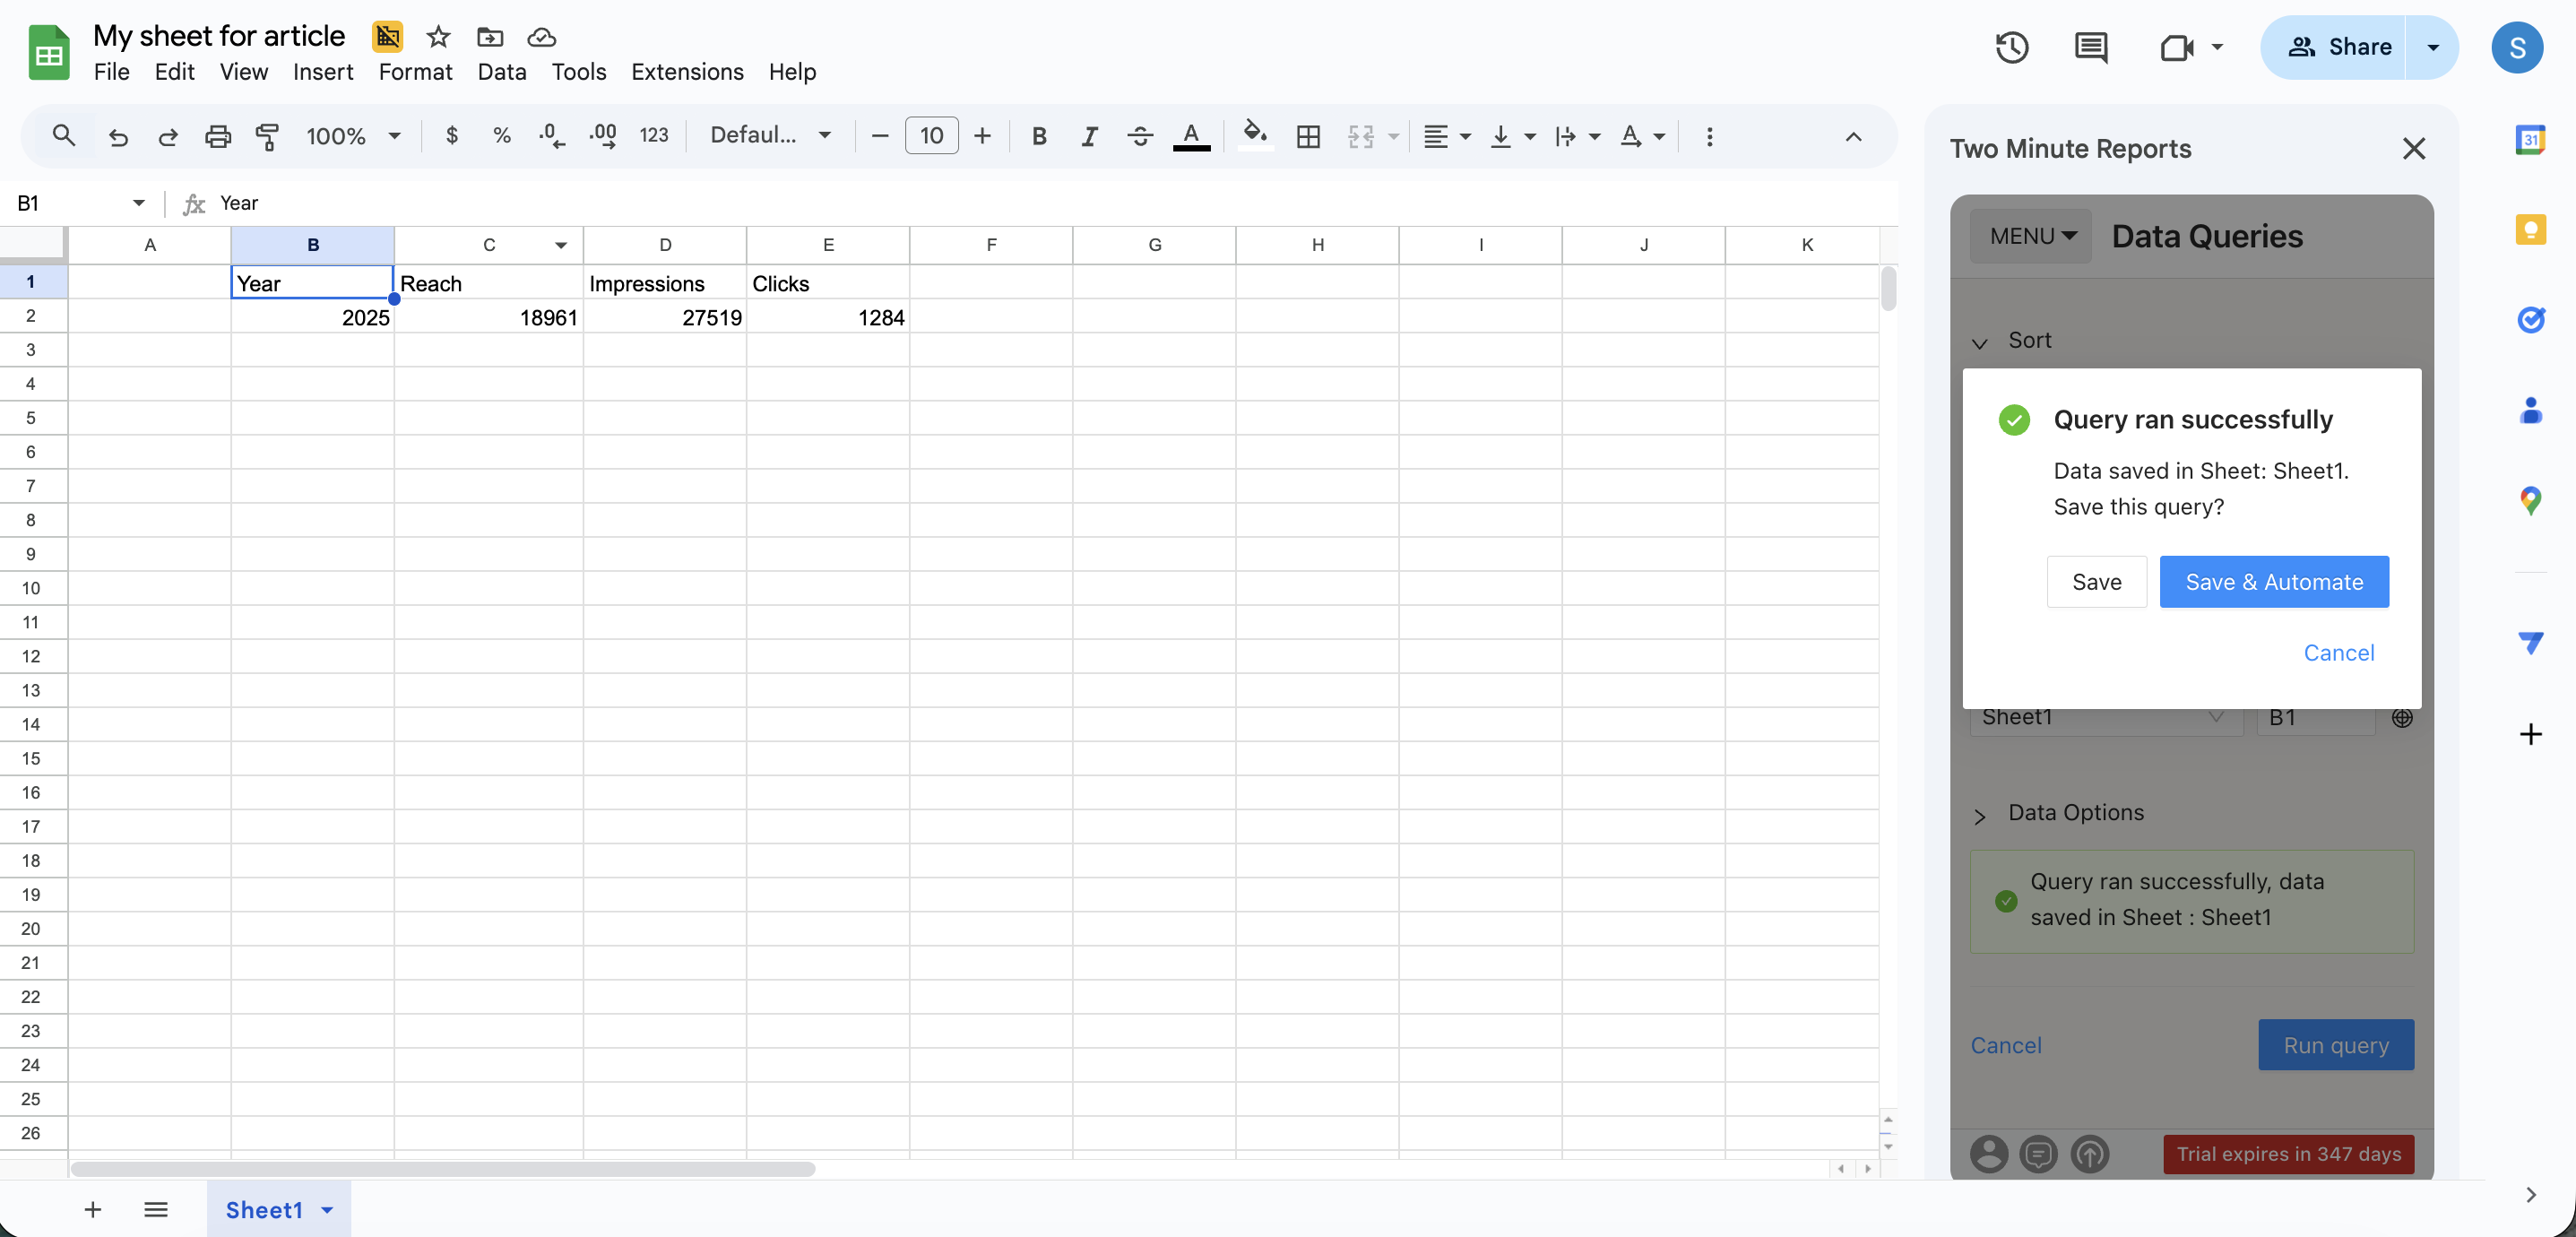
Task: Open comments history icon
Action: [x=2090, y=47]
